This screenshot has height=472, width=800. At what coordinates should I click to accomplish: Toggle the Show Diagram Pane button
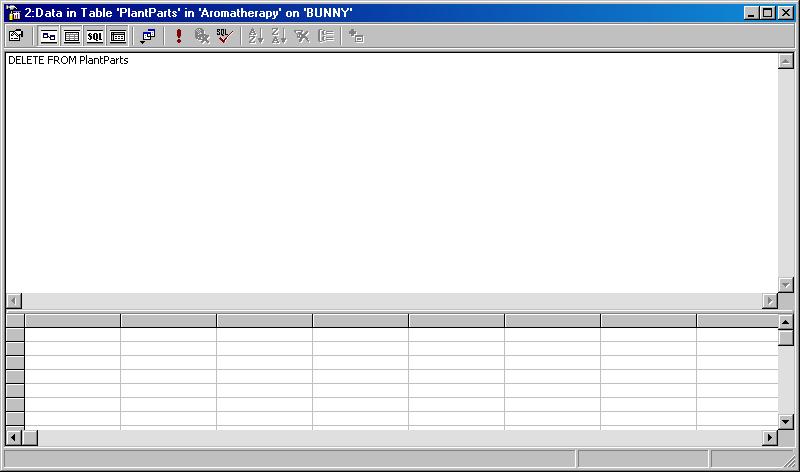(49, 36)
